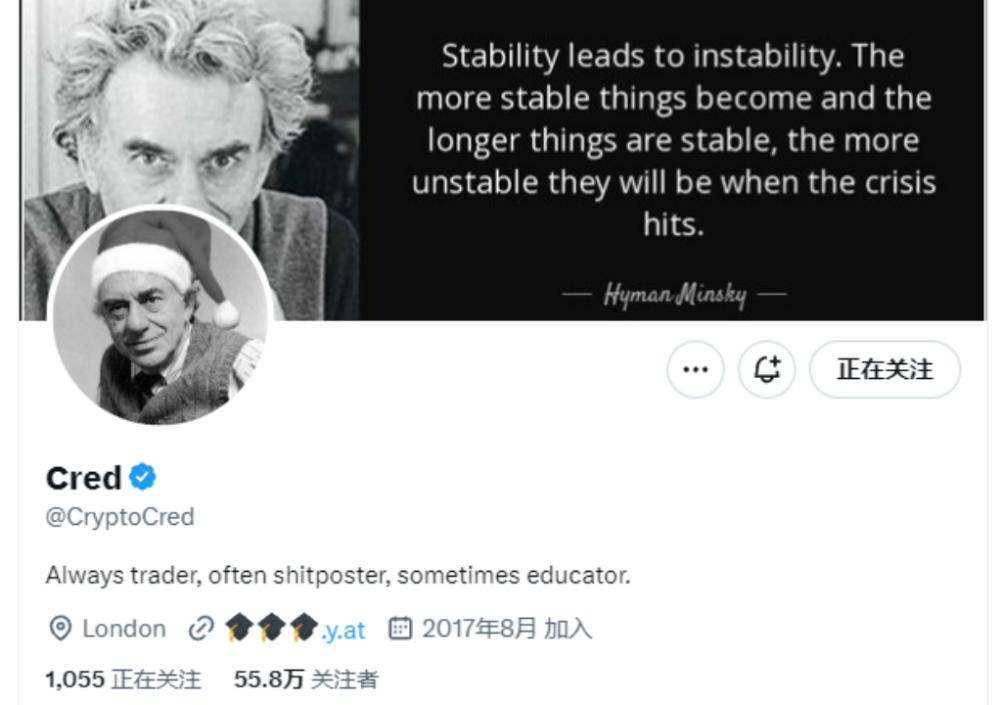Open the 55.8万 关注者 followers list
The height and width of the screenshot is (705, 1000).
(x=306, y=679)
